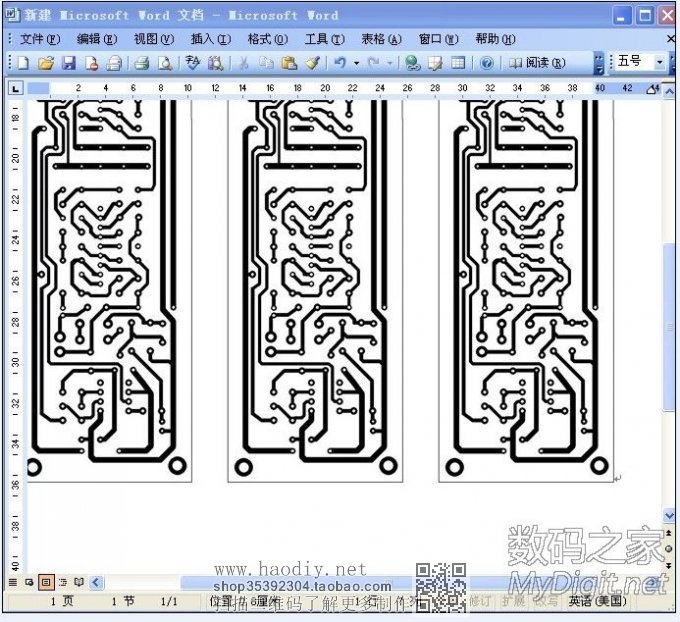
Task: Open the 文件(F) menu
Action: 40,39
